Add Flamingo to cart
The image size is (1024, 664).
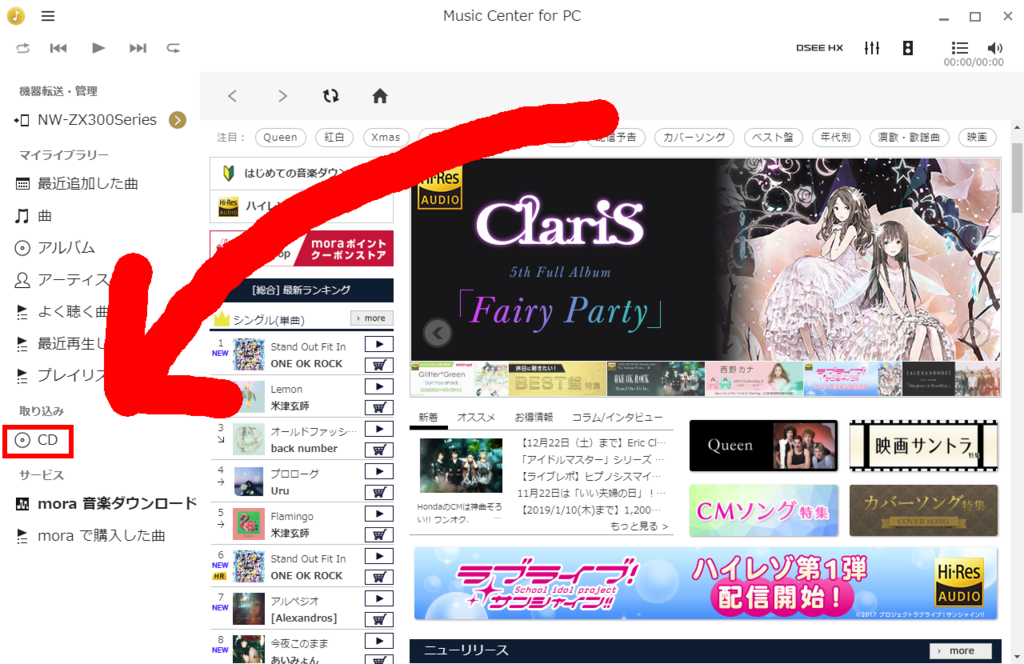click(x=379, y=535)
